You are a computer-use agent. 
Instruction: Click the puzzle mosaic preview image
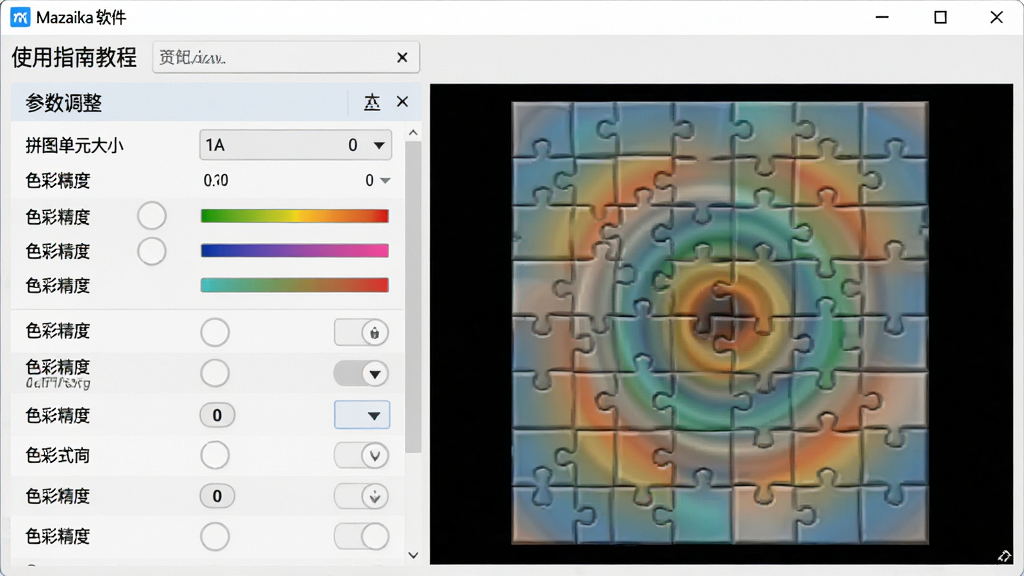(720, 323)
